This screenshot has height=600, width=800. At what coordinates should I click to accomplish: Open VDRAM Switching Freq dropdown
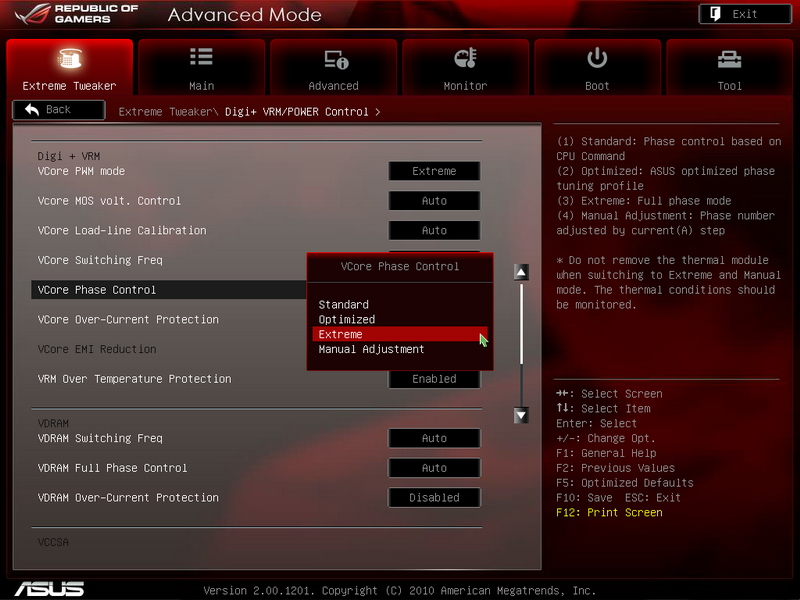pos(434,438)
